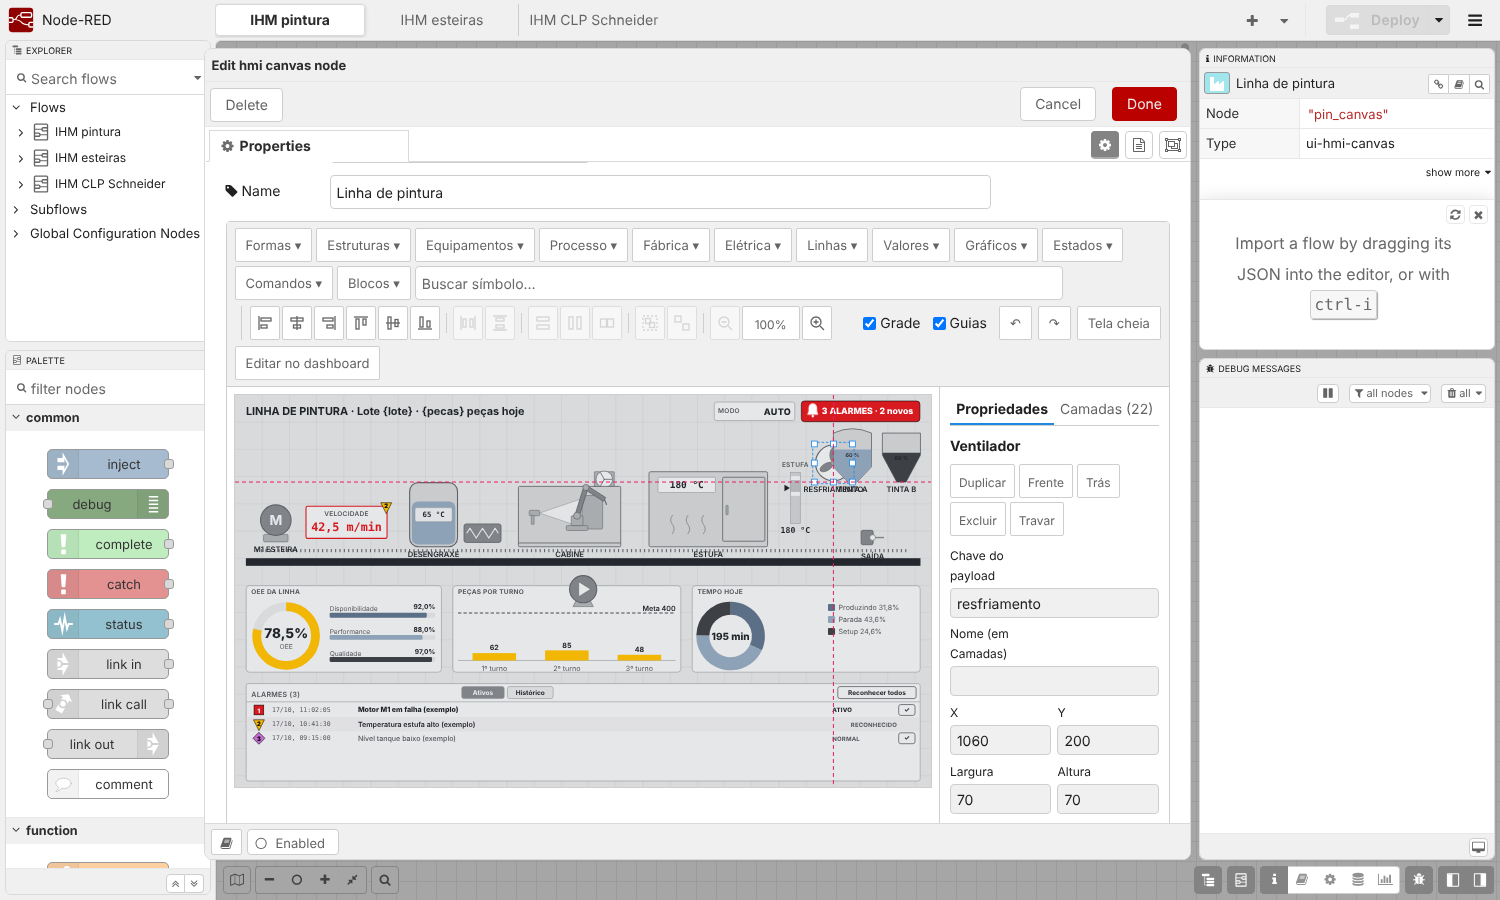This screenshot has width=1500, height=900.
Task: Click the red Done button
Action: [1144, 104]
